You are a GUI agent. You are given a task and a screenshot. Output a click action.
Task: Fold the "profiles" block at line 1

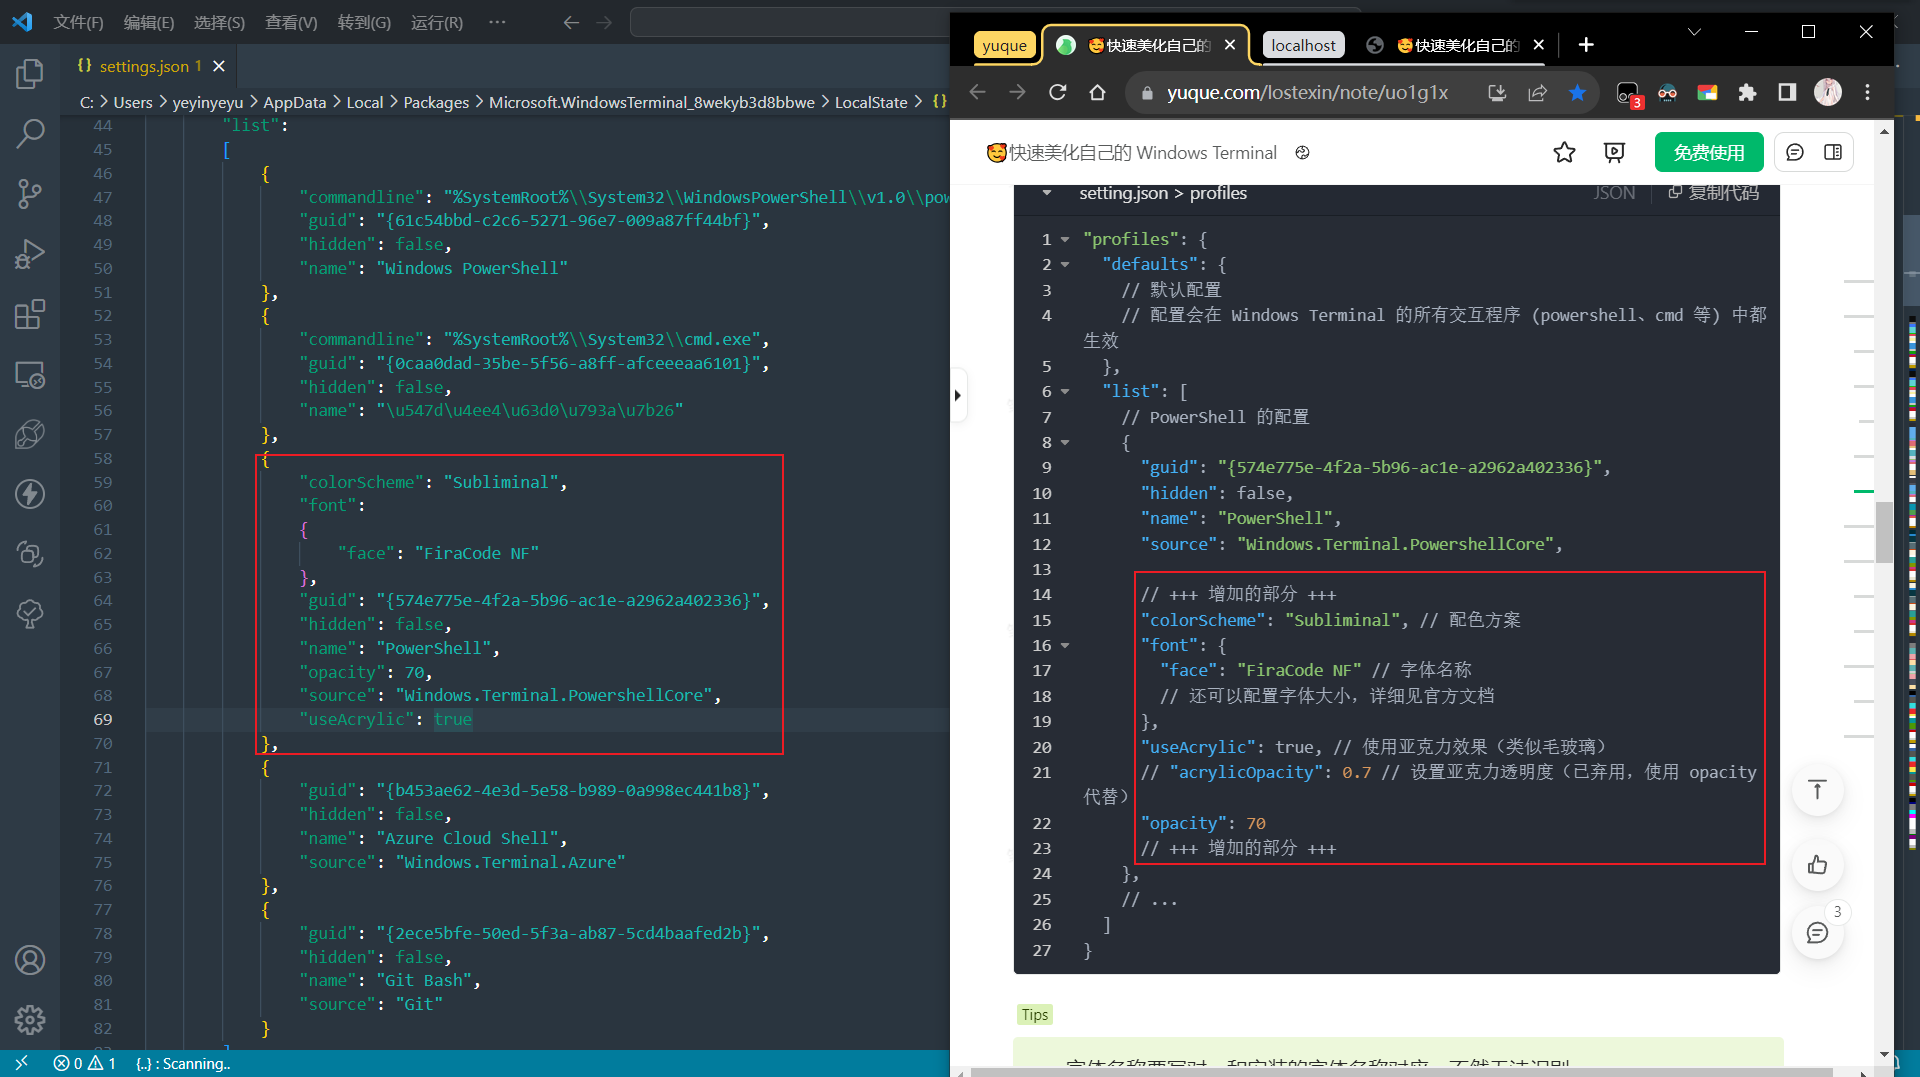click(x=1066, y=240)
